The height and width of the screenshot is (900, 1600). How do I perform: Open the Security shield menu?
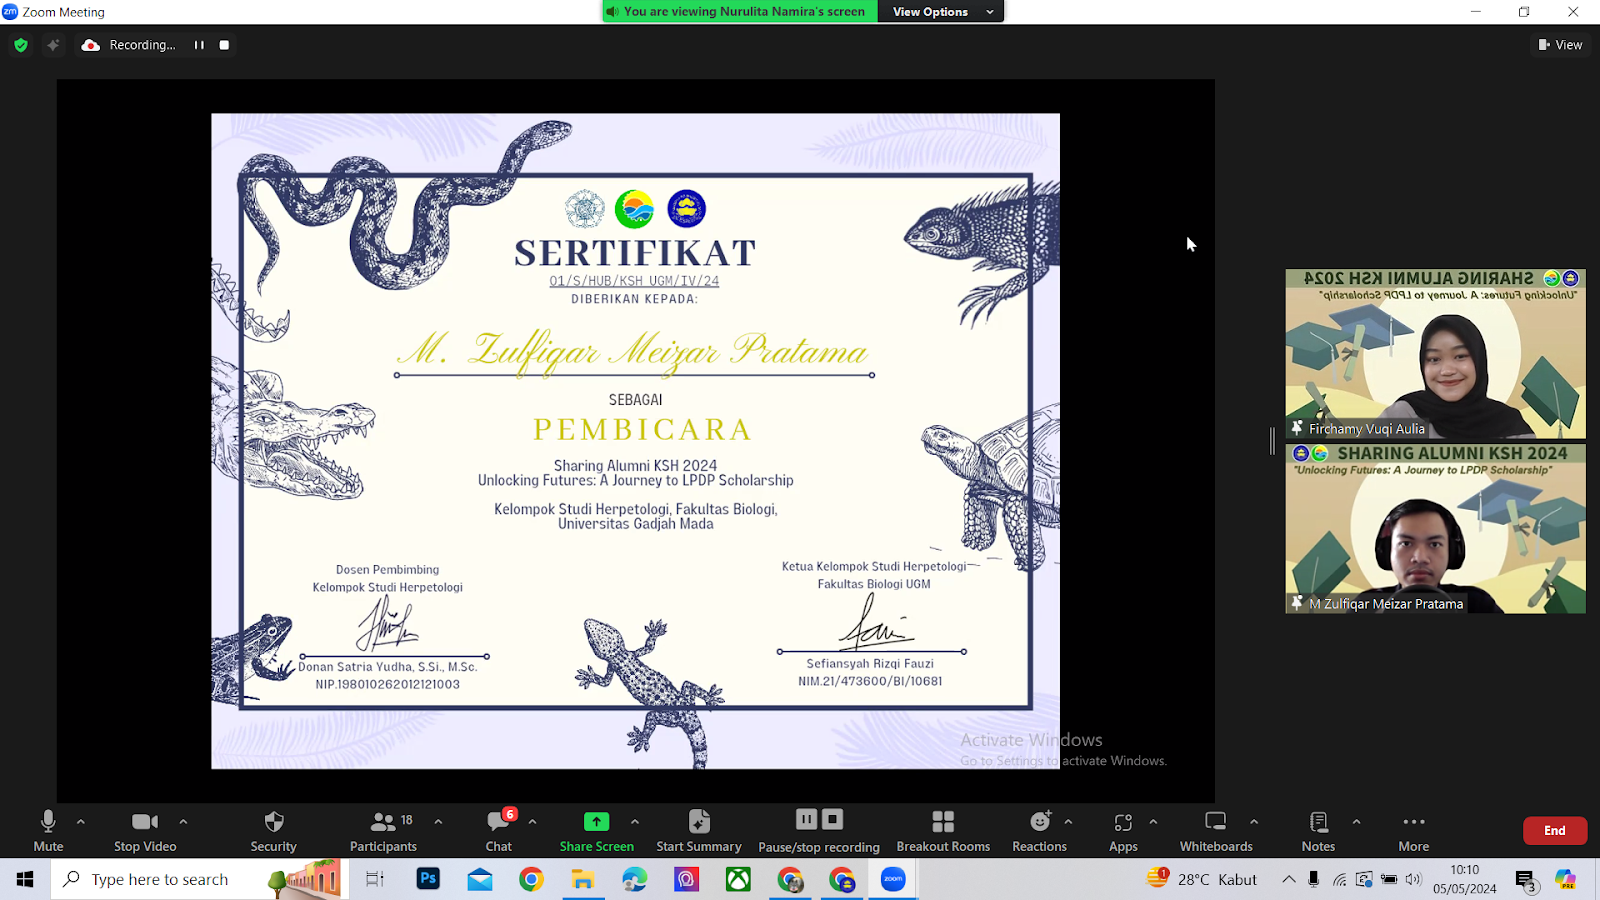(x=273, y=831)
